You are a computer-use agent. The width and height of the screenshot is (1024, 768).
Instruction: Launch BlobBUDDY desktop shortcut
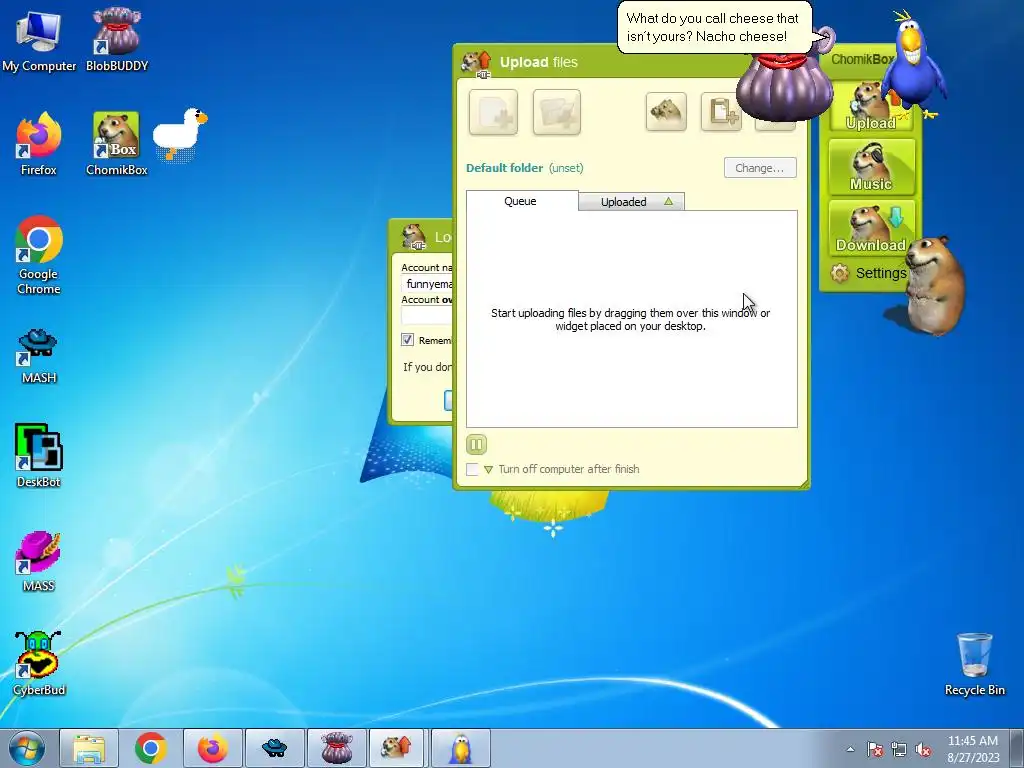point(117,39)
